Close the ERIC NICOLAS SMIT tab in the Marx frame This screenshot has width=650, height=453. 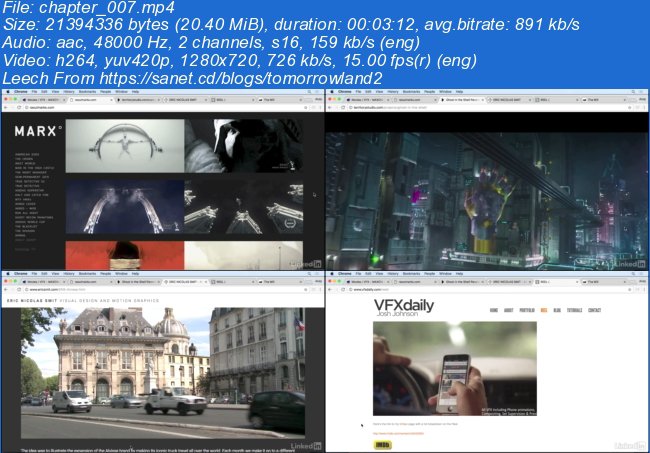(206, 100)
